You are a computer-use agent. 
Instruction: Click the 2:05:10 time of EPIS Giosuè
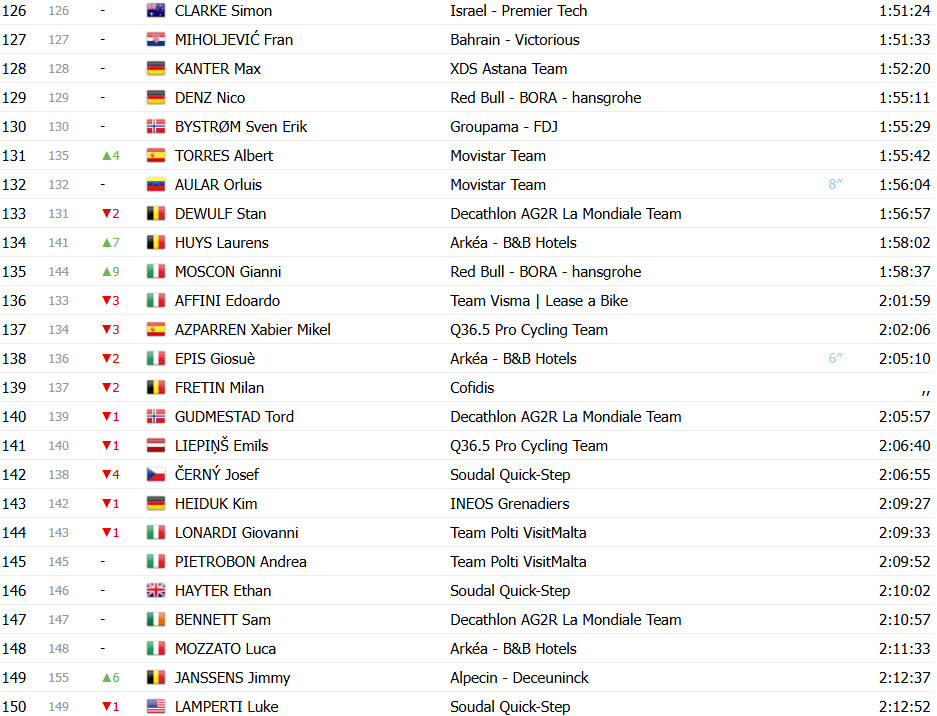(904, 359)
